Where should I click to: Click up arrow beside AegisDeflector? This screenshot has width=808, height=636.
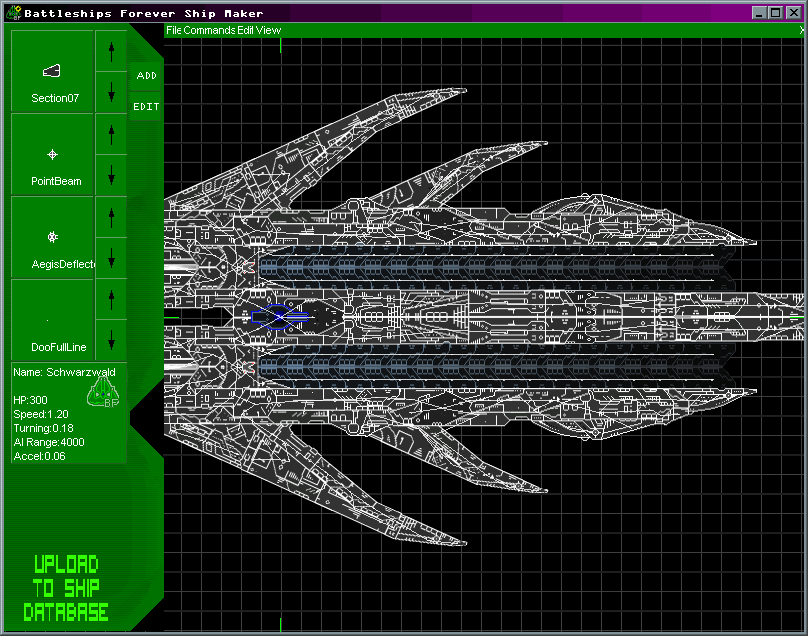[x=111, y=216]
